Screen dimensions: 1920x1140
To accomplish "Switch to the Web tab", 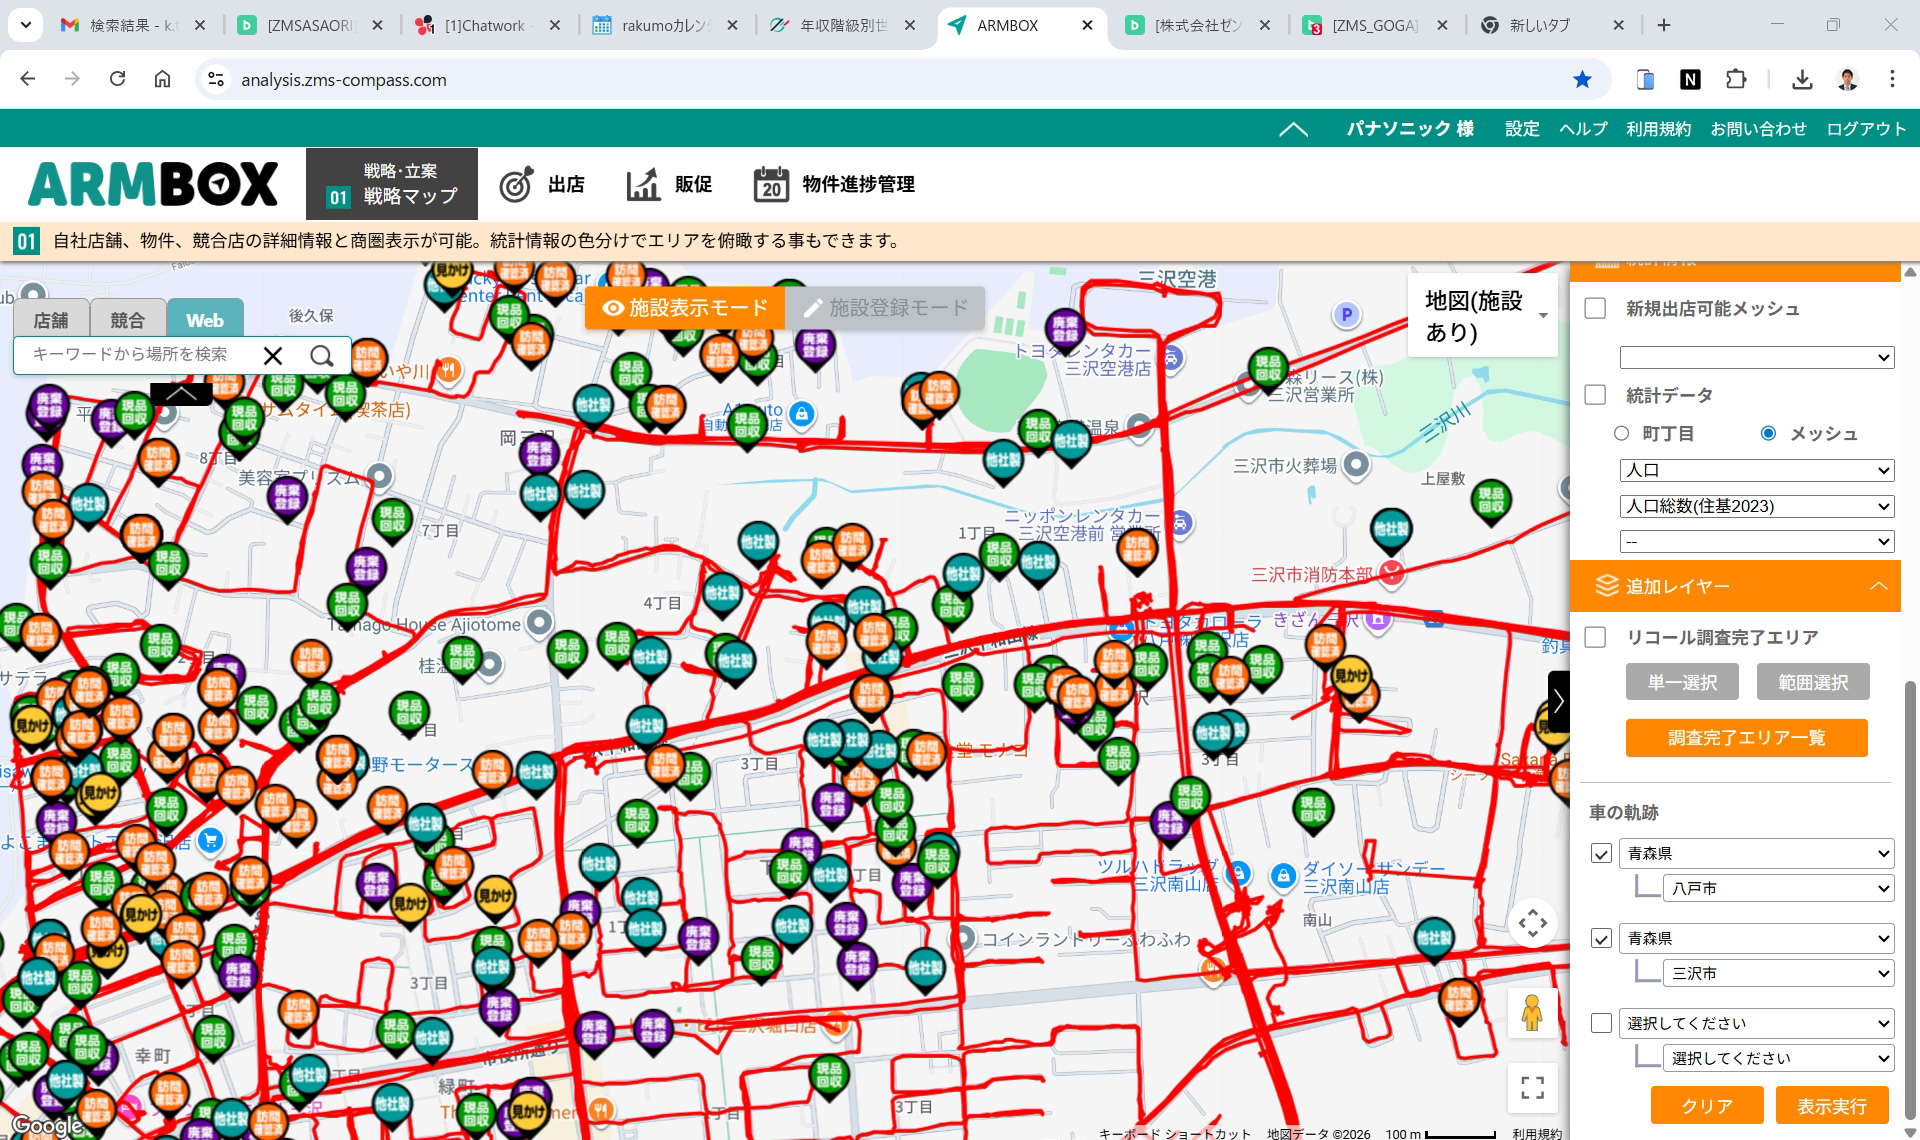I will pyautogui.click(x=204, y=319).
